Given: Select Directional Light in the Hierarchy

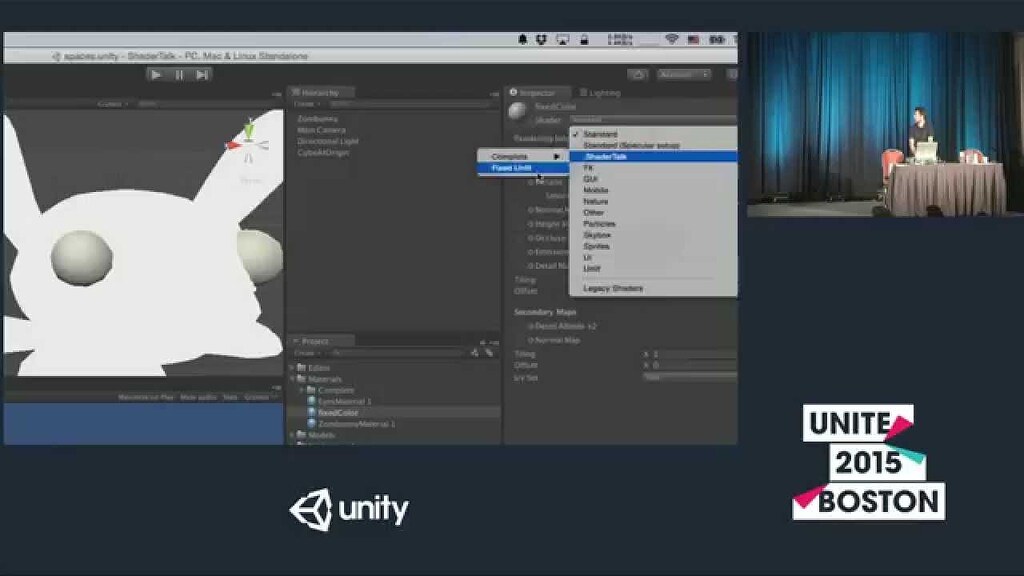Looking at the screenshot, I should (328, 141).
